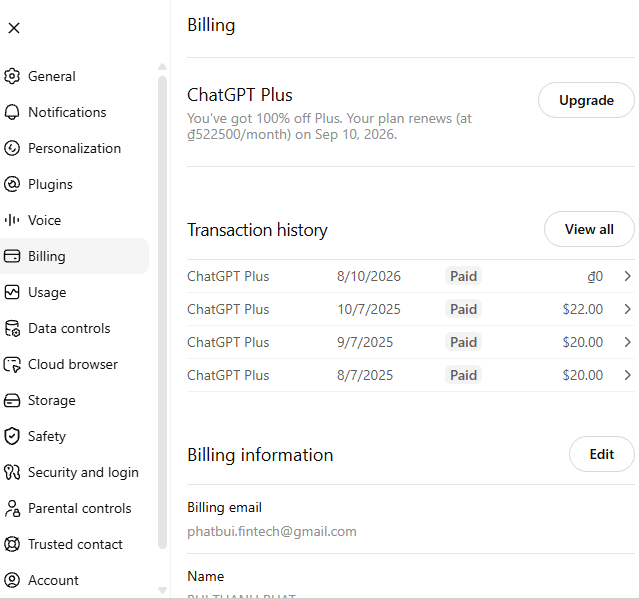
Task: Click the ChatGPT Plus plan heading
Action: click(x=240, y=95)
